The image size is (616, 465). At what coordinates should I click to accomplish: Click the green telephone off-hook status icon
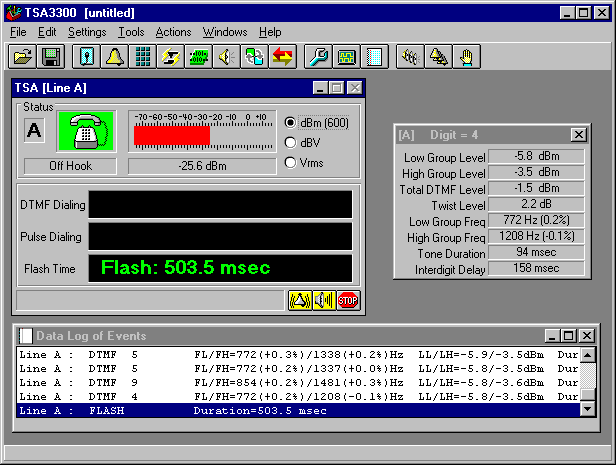(x=86, y=131)
